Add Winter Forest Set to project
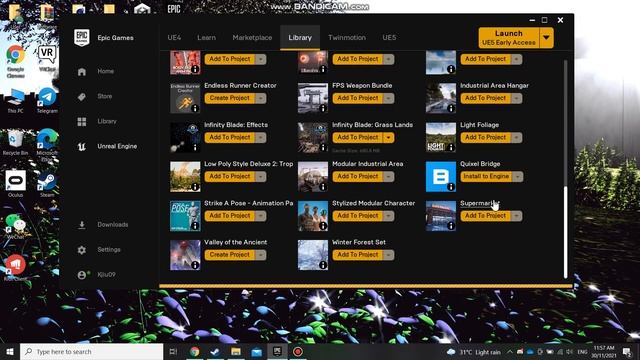Screen dimensions: 640x360 click(x=358, y=255)
